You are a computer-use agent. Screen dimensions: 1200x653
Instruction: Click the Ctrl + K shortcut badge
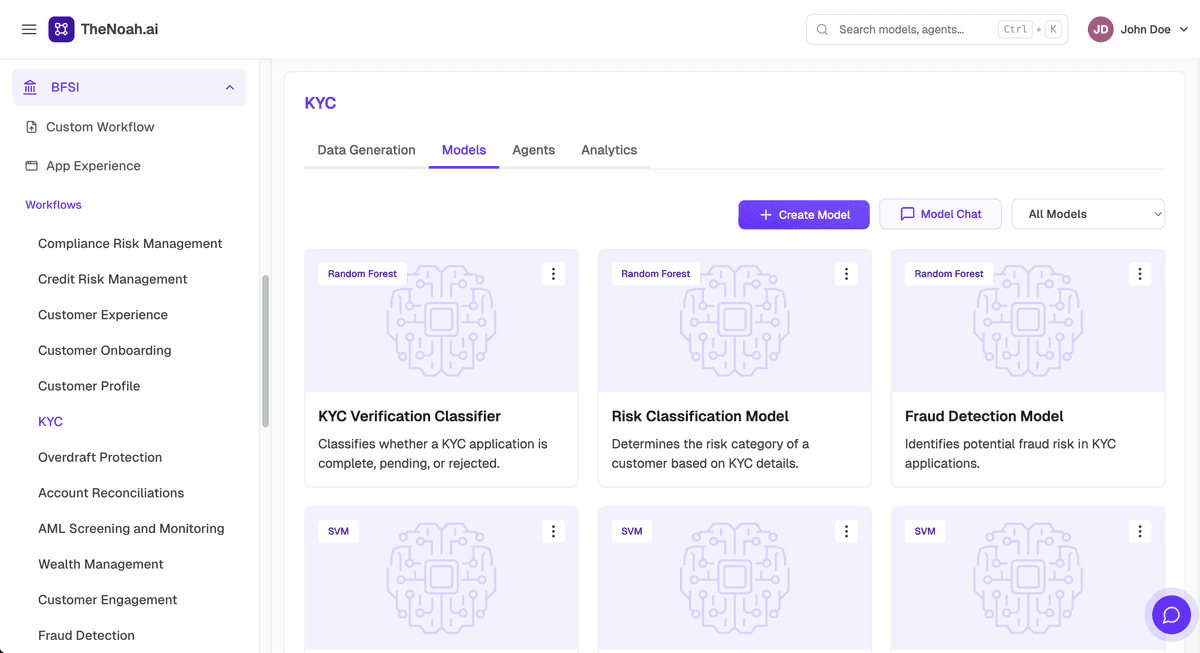tap(1029, 29)
